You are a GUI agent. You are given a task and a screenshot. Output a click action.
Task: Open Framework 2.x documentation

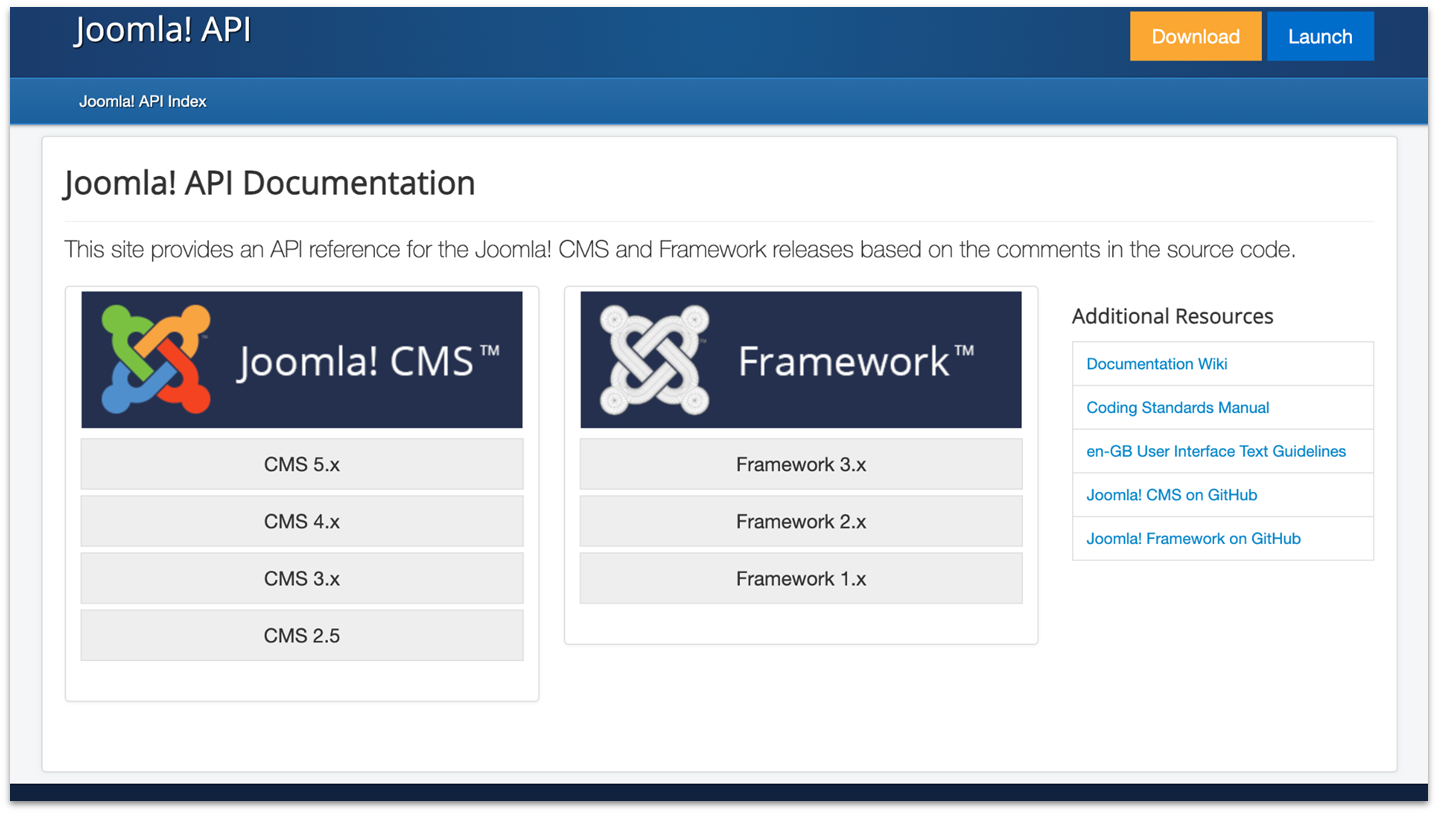(x=801, y=521)
